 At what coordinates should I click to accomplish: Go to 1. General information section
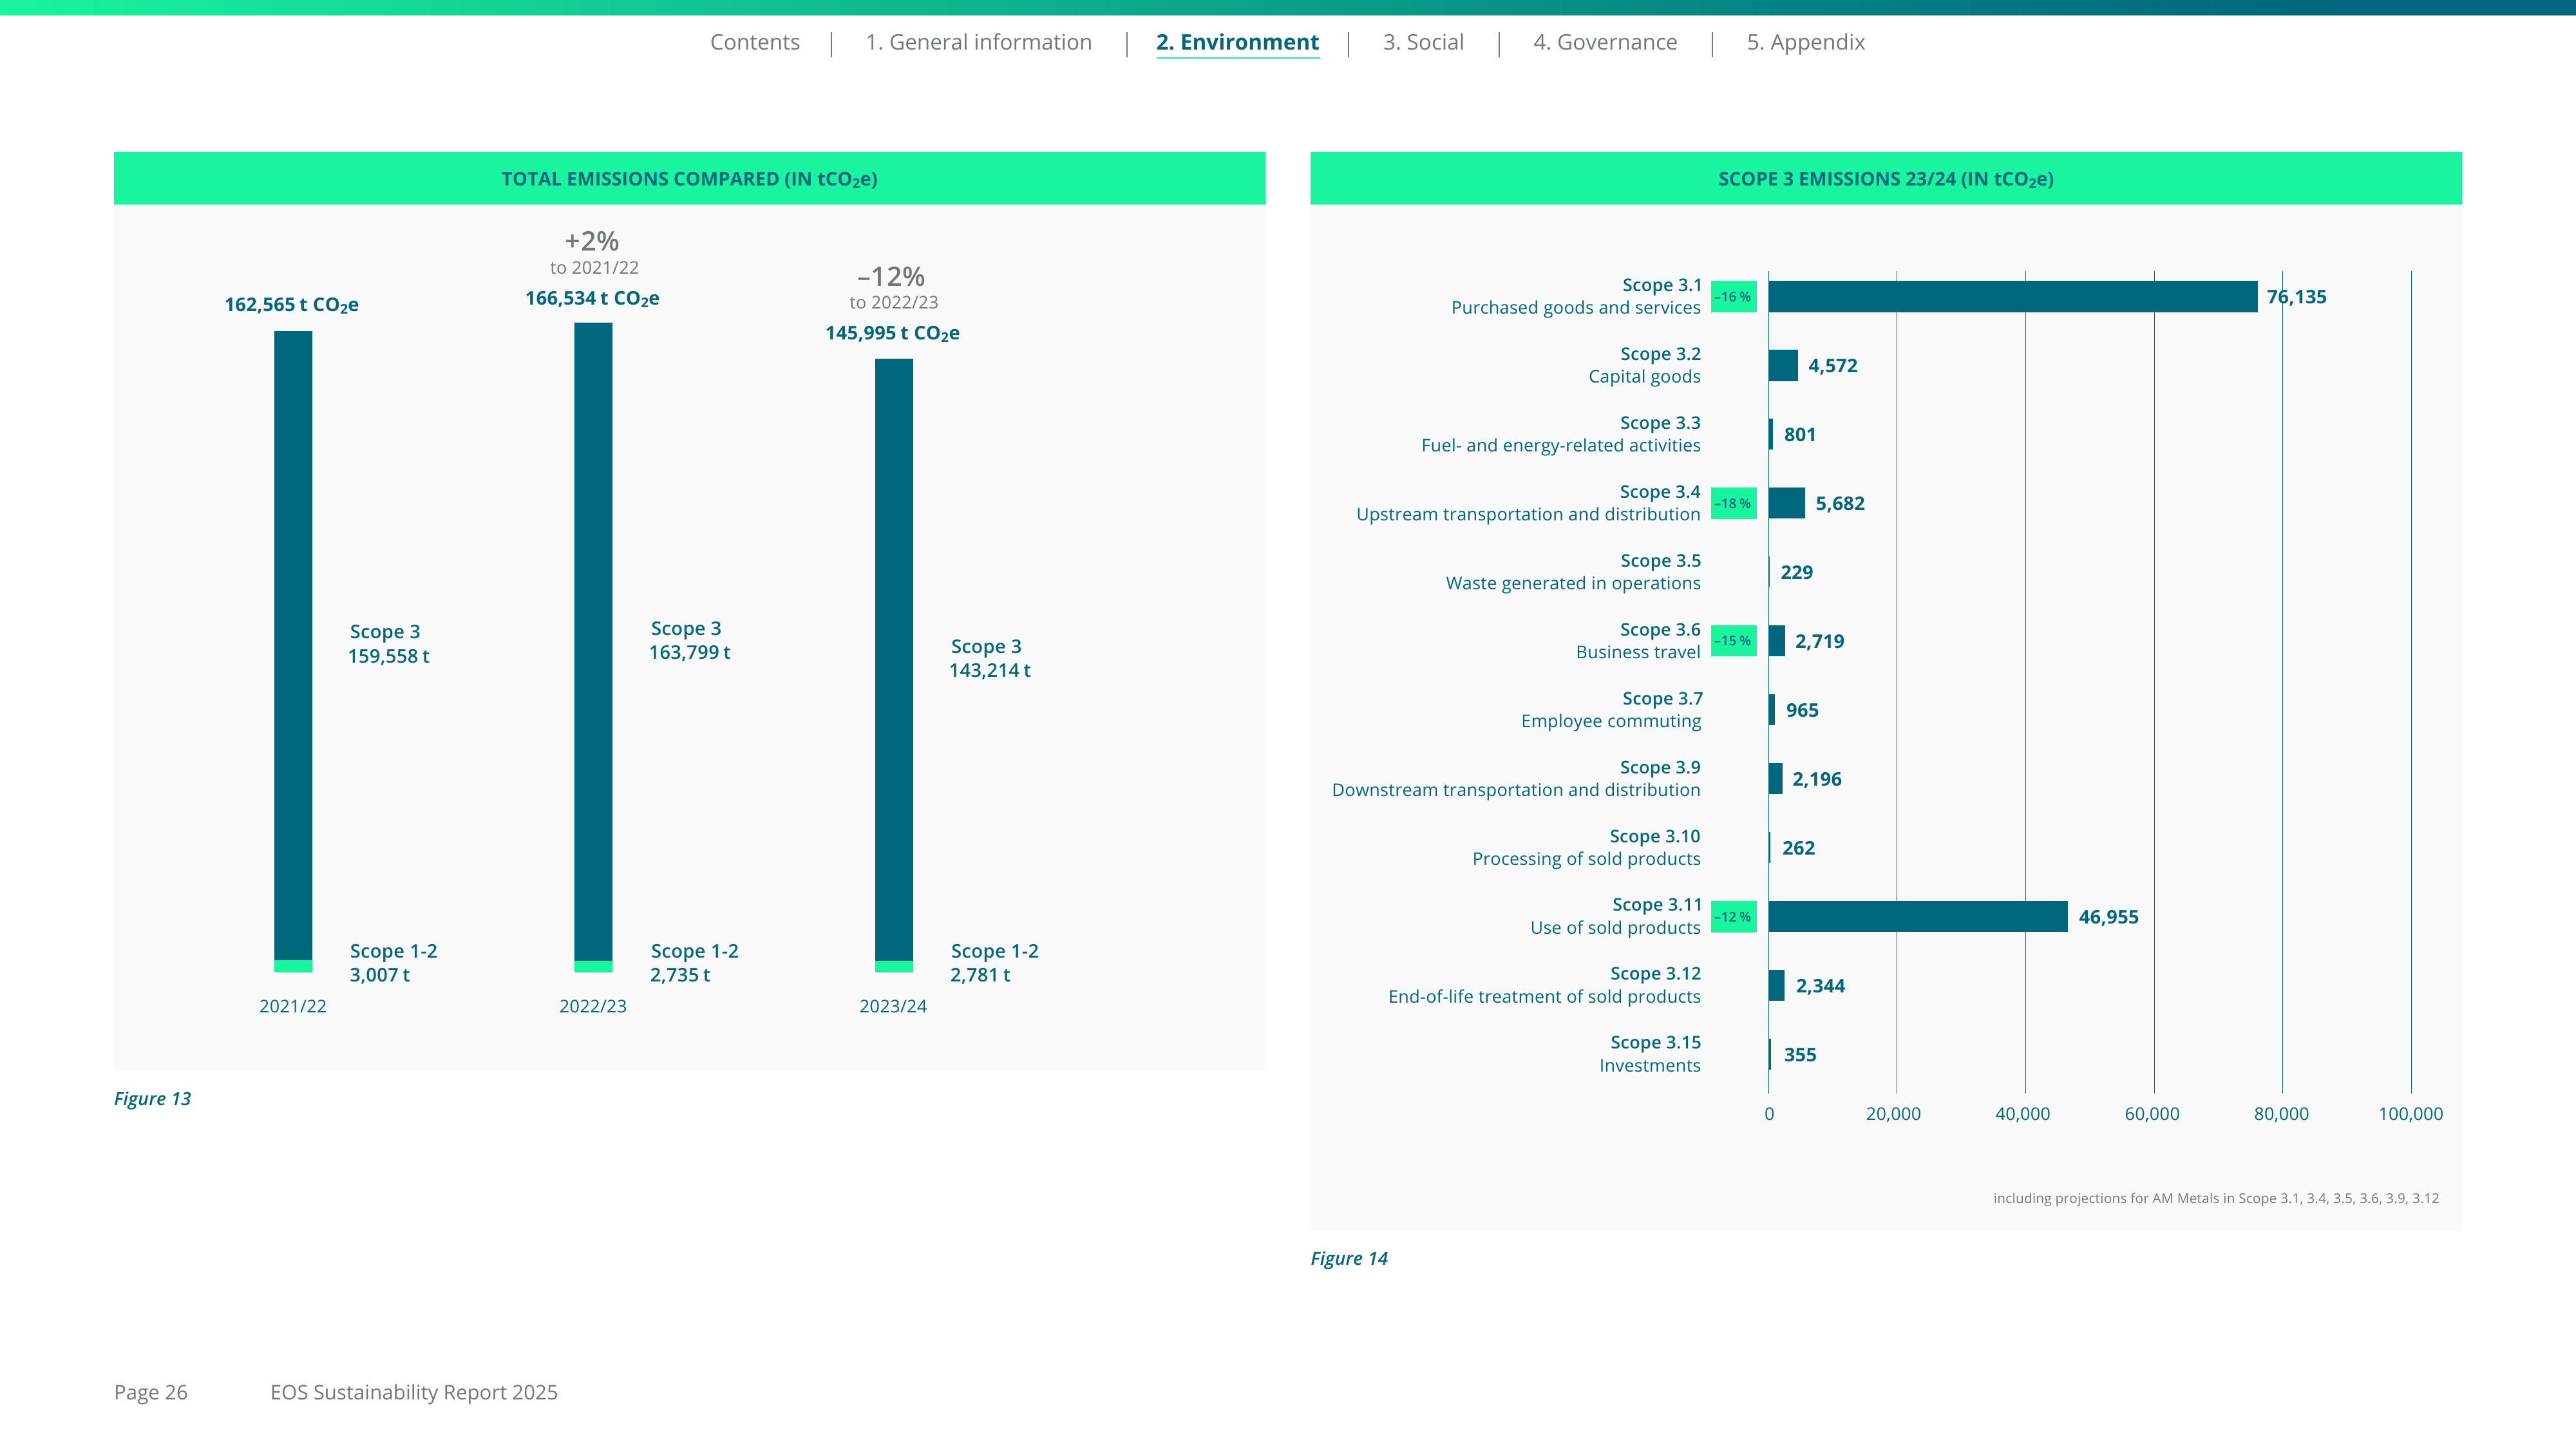pyautogui.click(x=978, y=42)
